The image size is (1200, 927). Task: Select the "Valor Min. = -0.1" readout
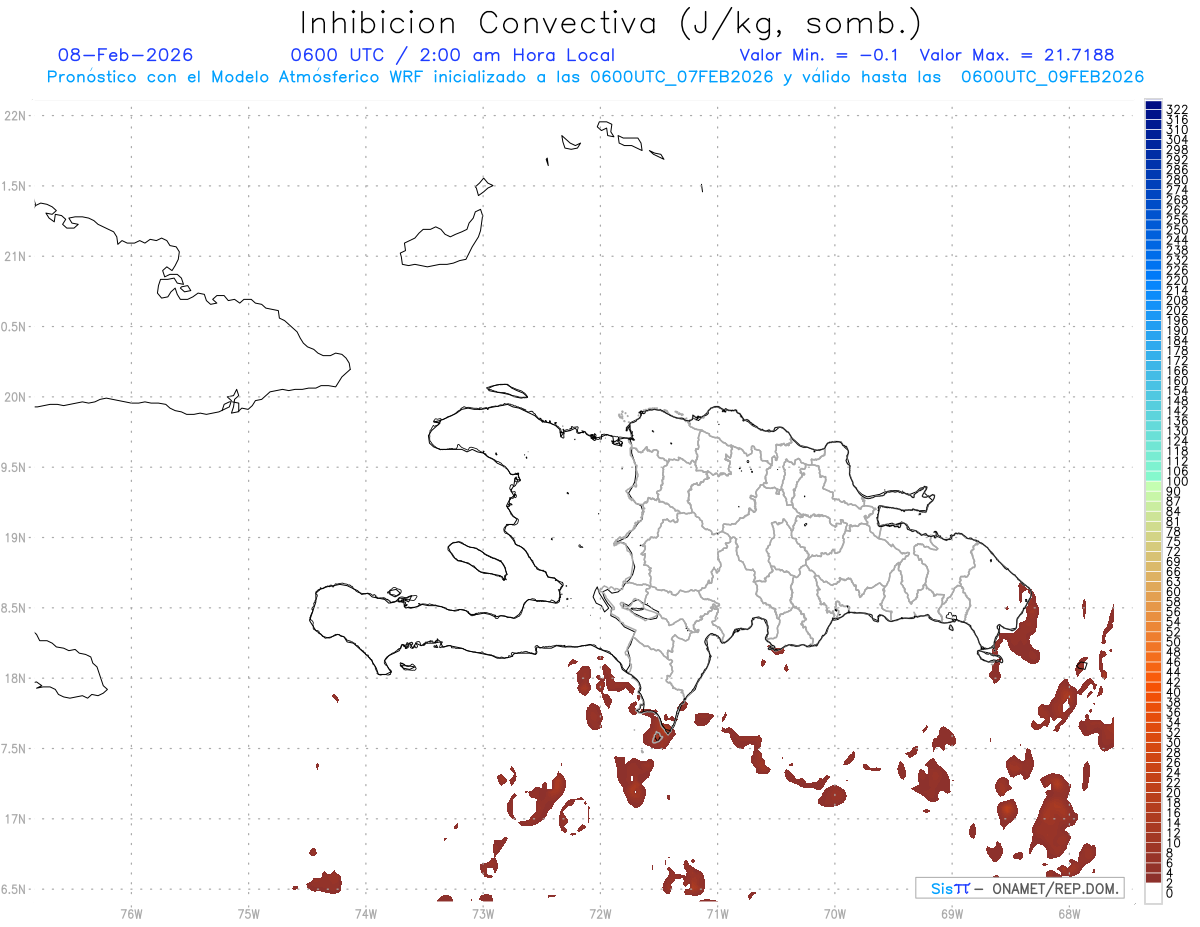point(820,55)
